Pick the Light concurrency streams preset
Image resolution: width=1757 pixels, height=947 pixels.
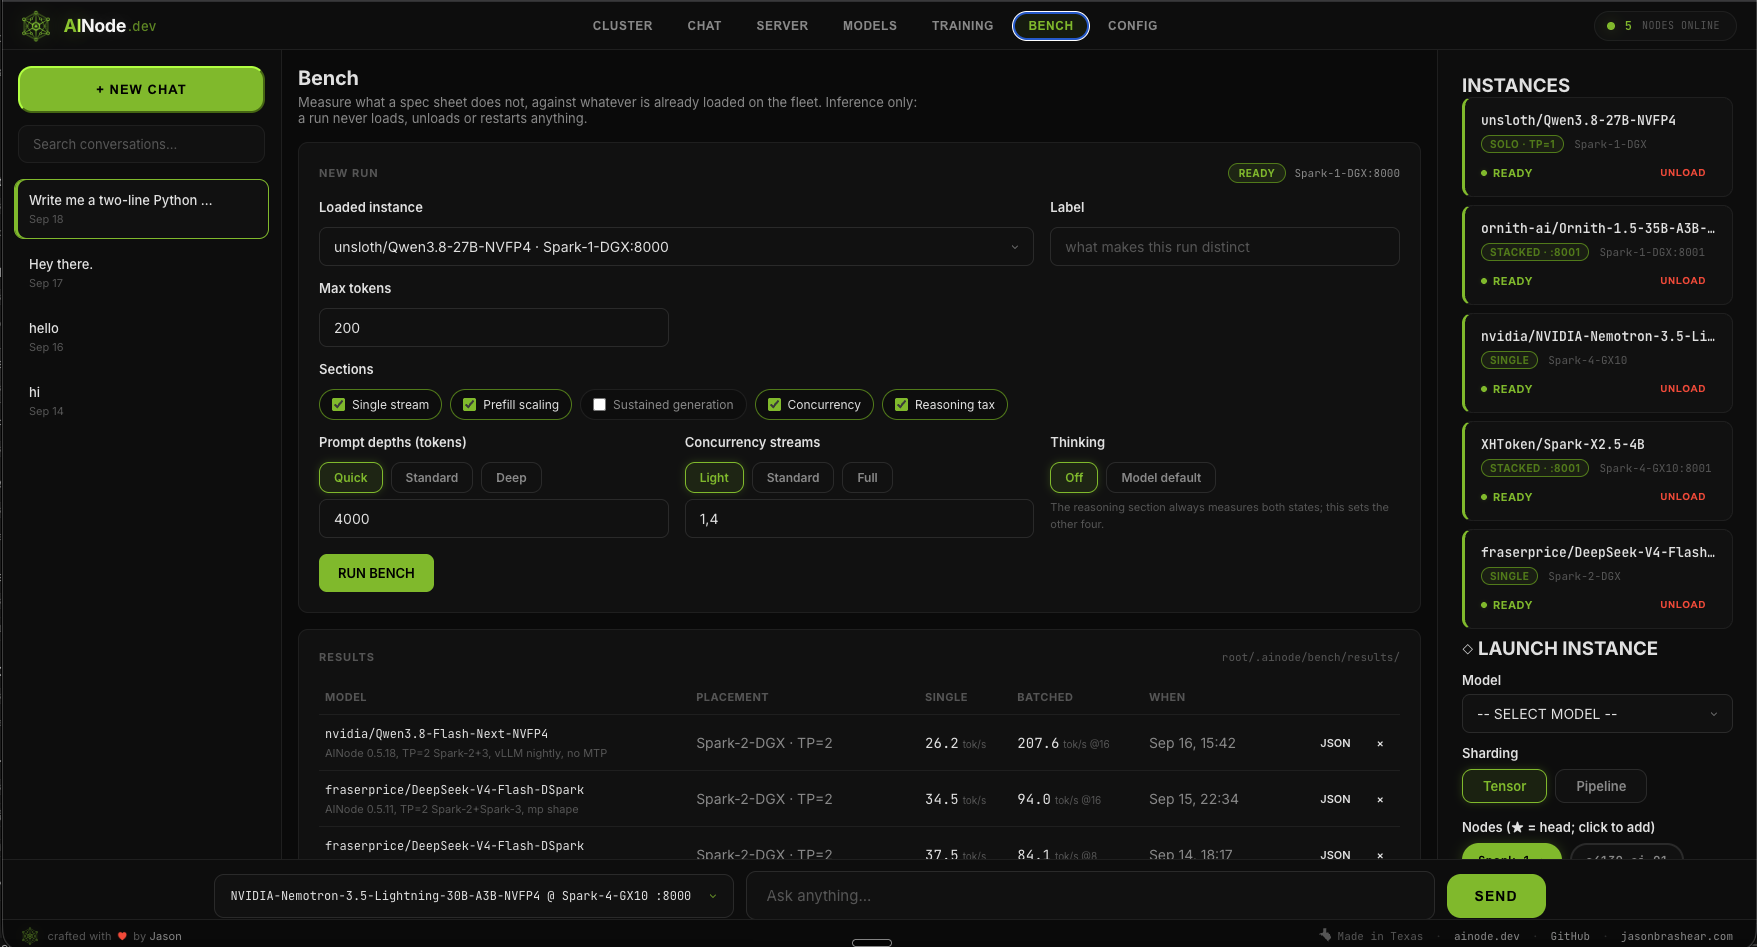click(x=714, y=478)
